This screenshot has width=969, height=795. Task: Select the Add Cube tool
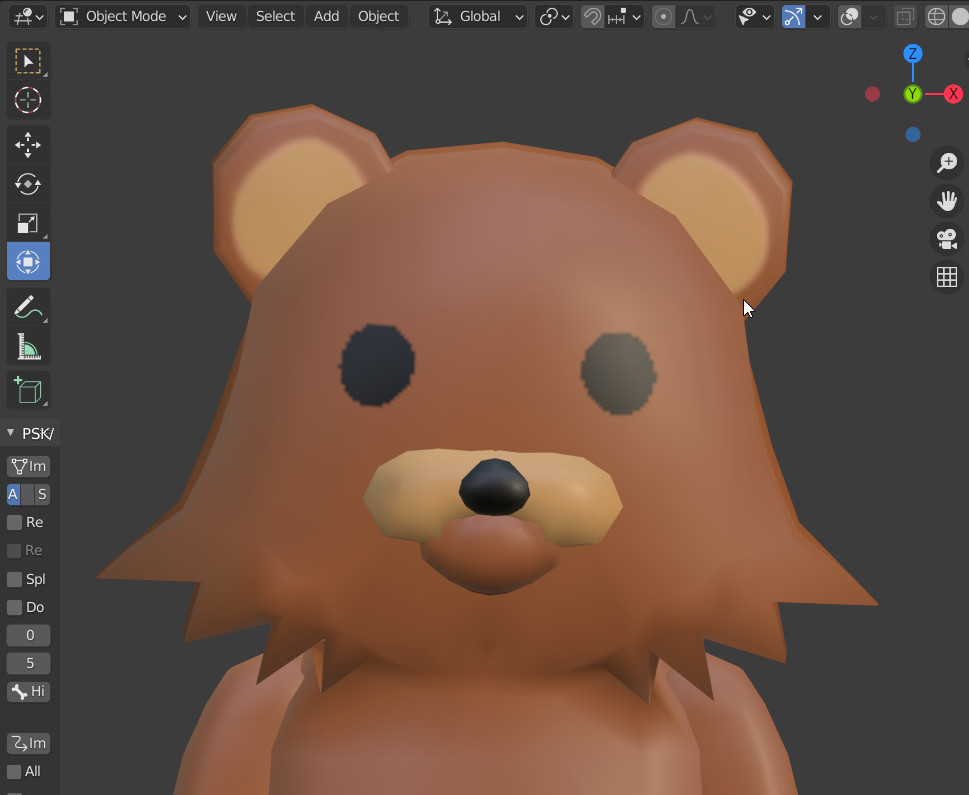point(28,391)
